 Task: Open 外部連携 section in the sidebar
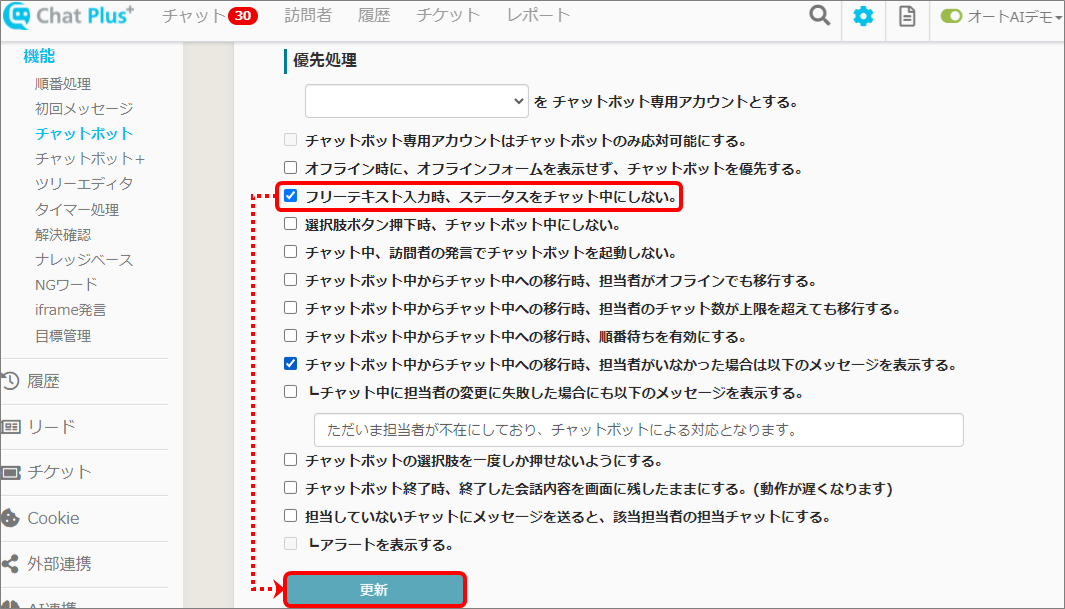click(x=58, y=564)
